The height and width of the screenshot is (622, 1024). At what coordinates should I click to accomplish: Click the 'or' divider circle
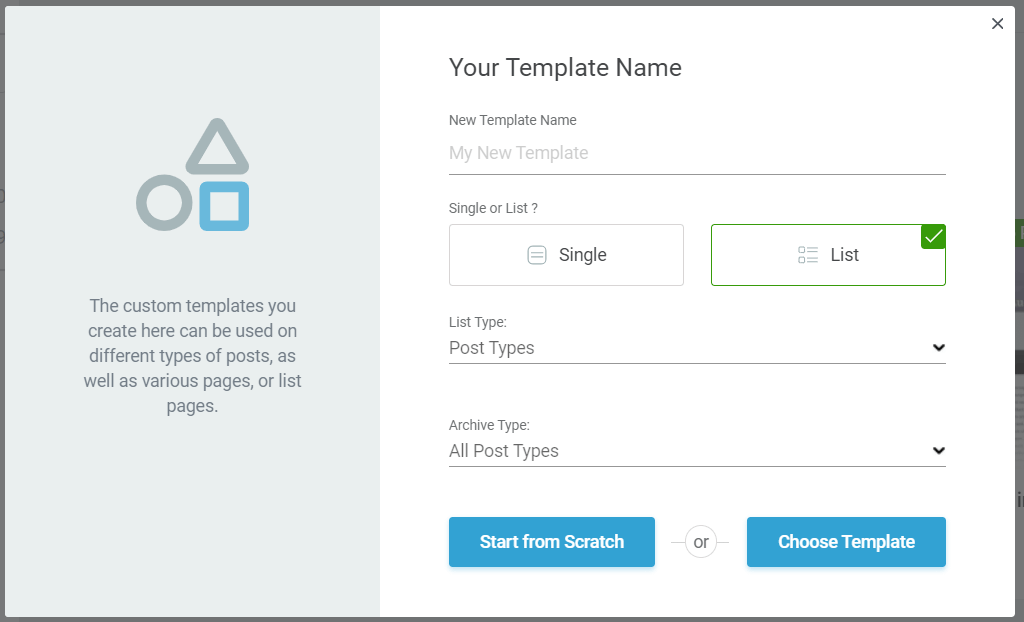point(701,542)
